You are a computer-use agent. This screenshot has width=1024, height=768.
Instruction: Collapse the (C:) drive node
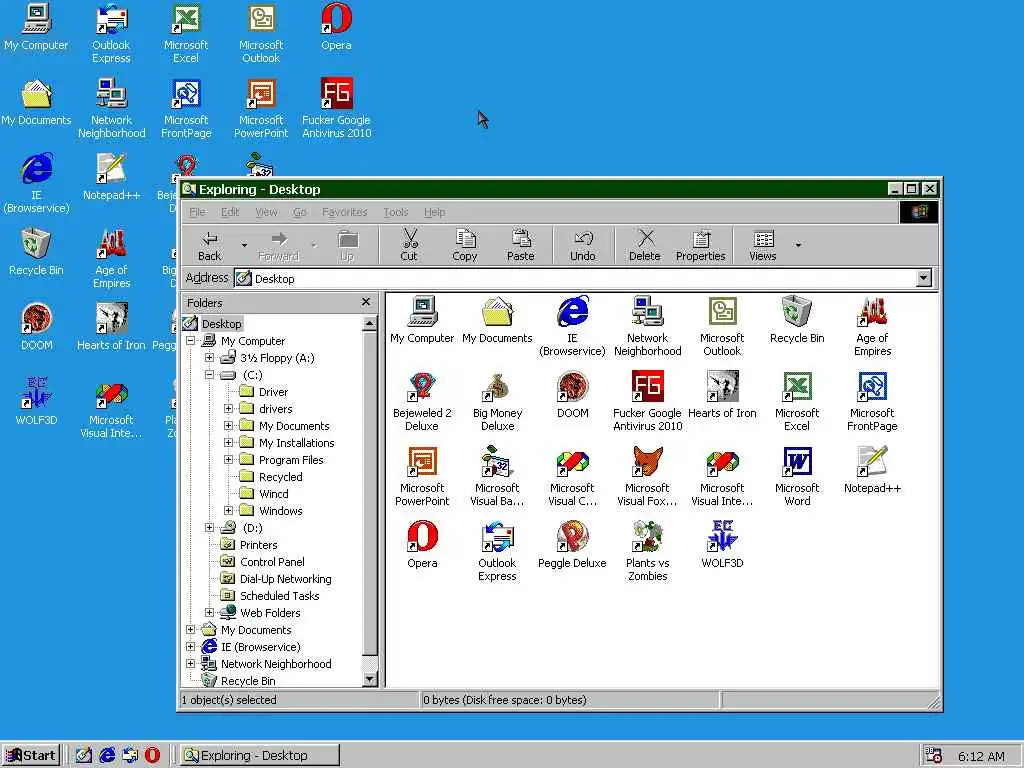[x=210, y=374]
